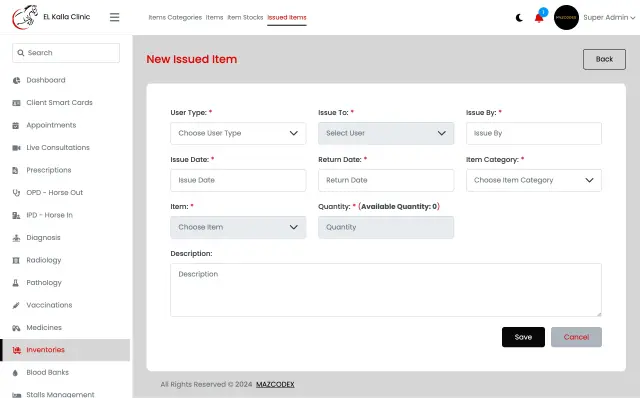The image size is (640, 398).
Task: Open the Choose Item Category dropdown
Action: coord(533,180)
